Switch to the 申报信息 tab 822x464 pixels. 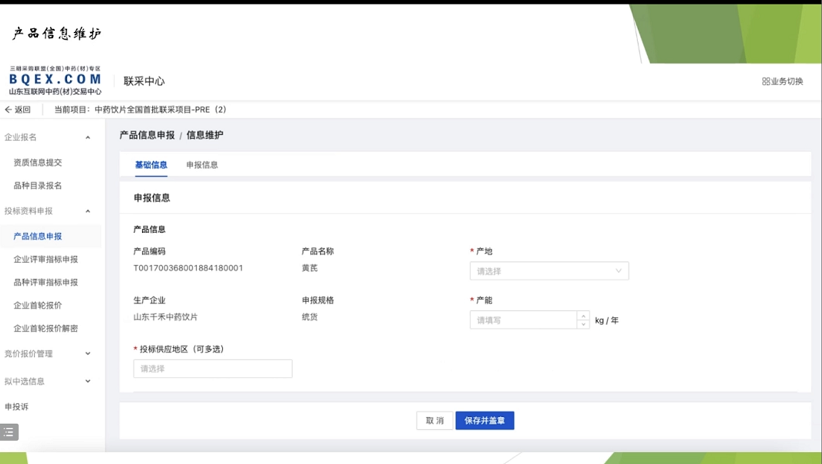(x=202, y=165)
